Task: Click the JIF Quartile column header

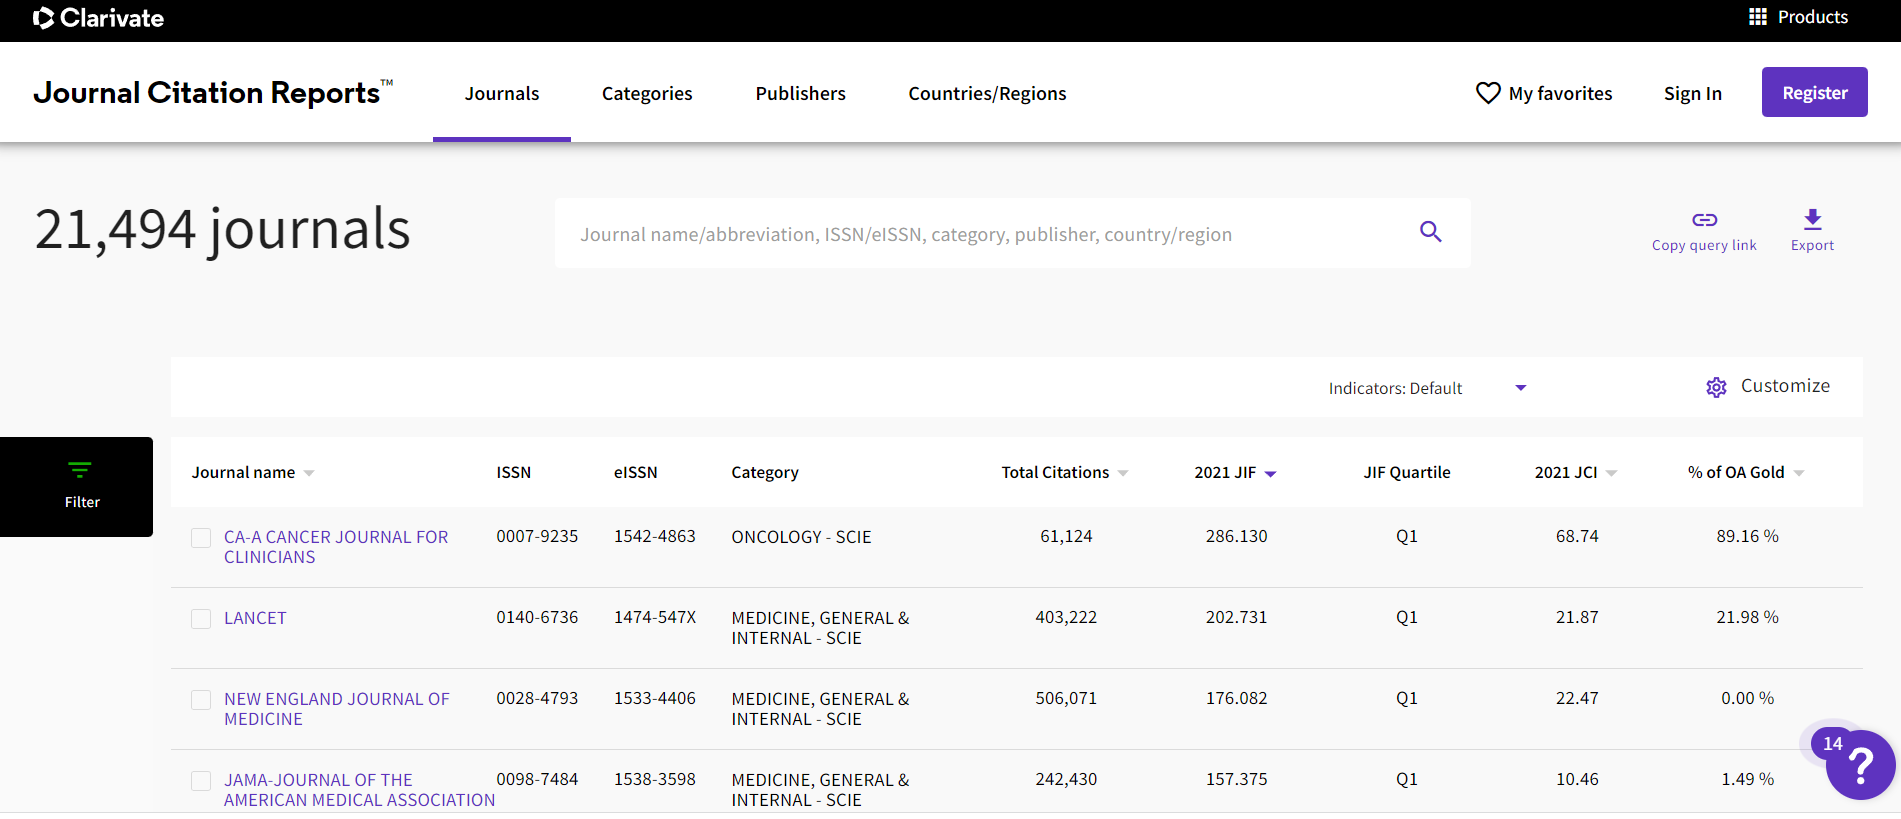Action: 1407,472
